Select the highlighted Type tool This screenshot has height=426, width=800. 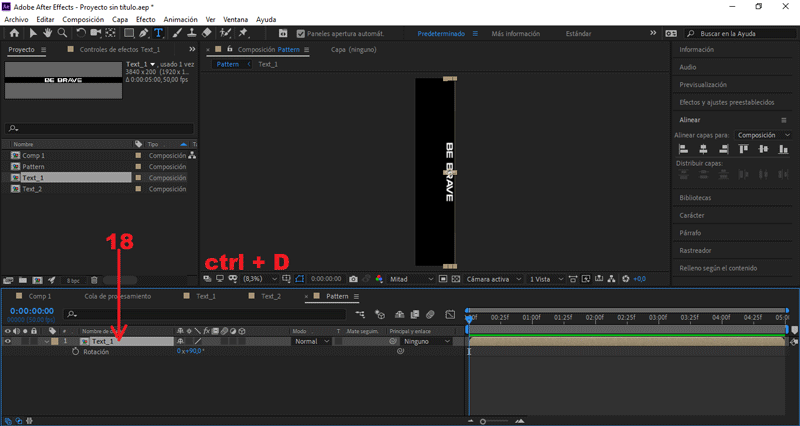coord(159,33)
